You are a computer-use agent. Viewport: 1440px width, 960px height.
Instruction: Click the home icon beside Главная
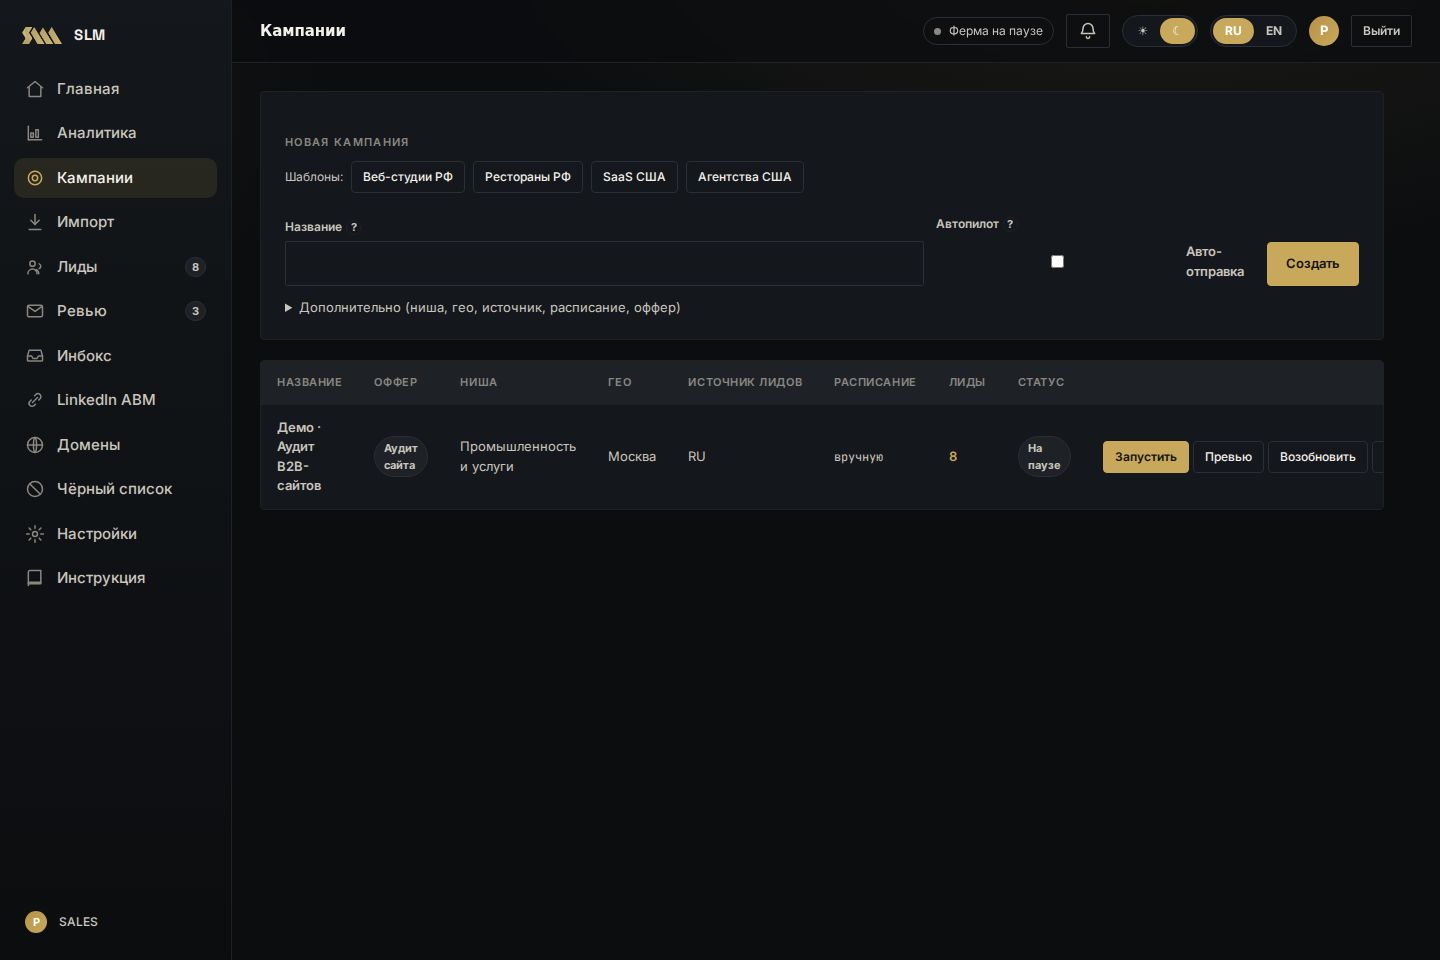tap(35, 89)
